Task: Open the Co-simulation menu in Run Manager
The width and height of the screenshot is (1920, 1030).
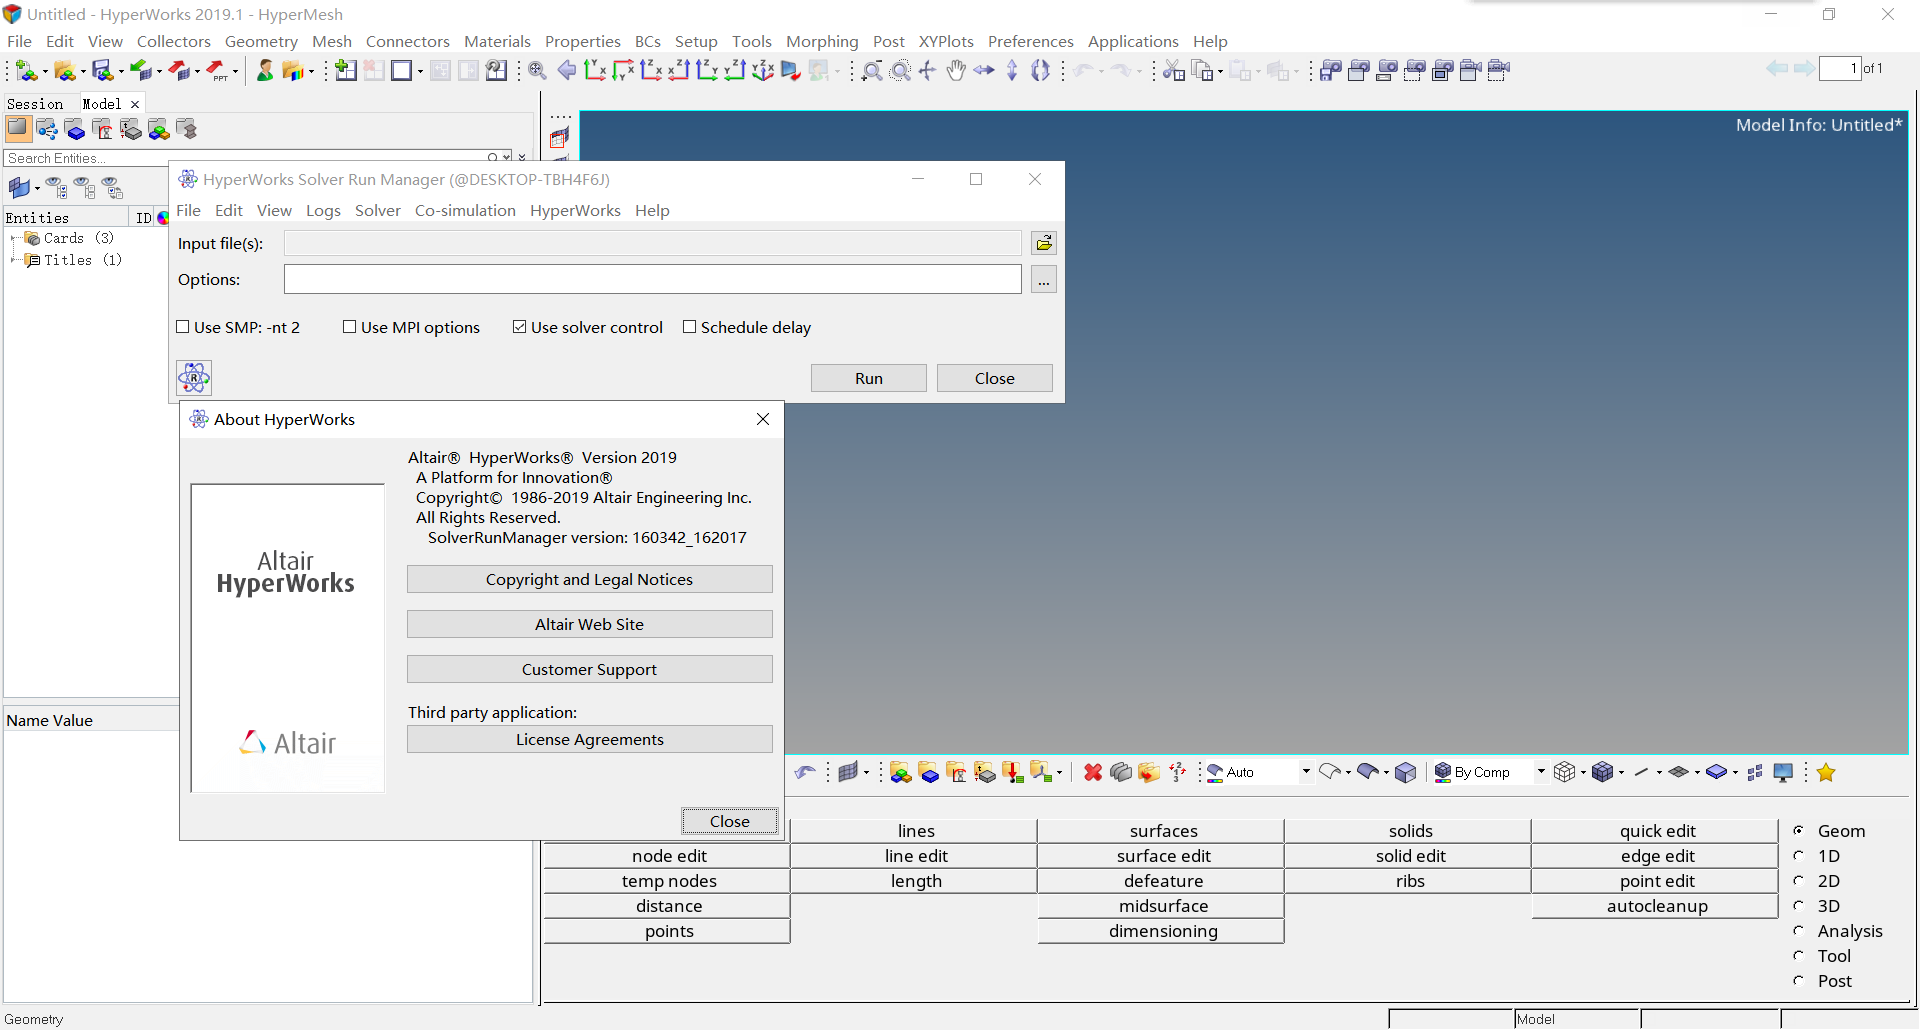Action: pos(465,210)
